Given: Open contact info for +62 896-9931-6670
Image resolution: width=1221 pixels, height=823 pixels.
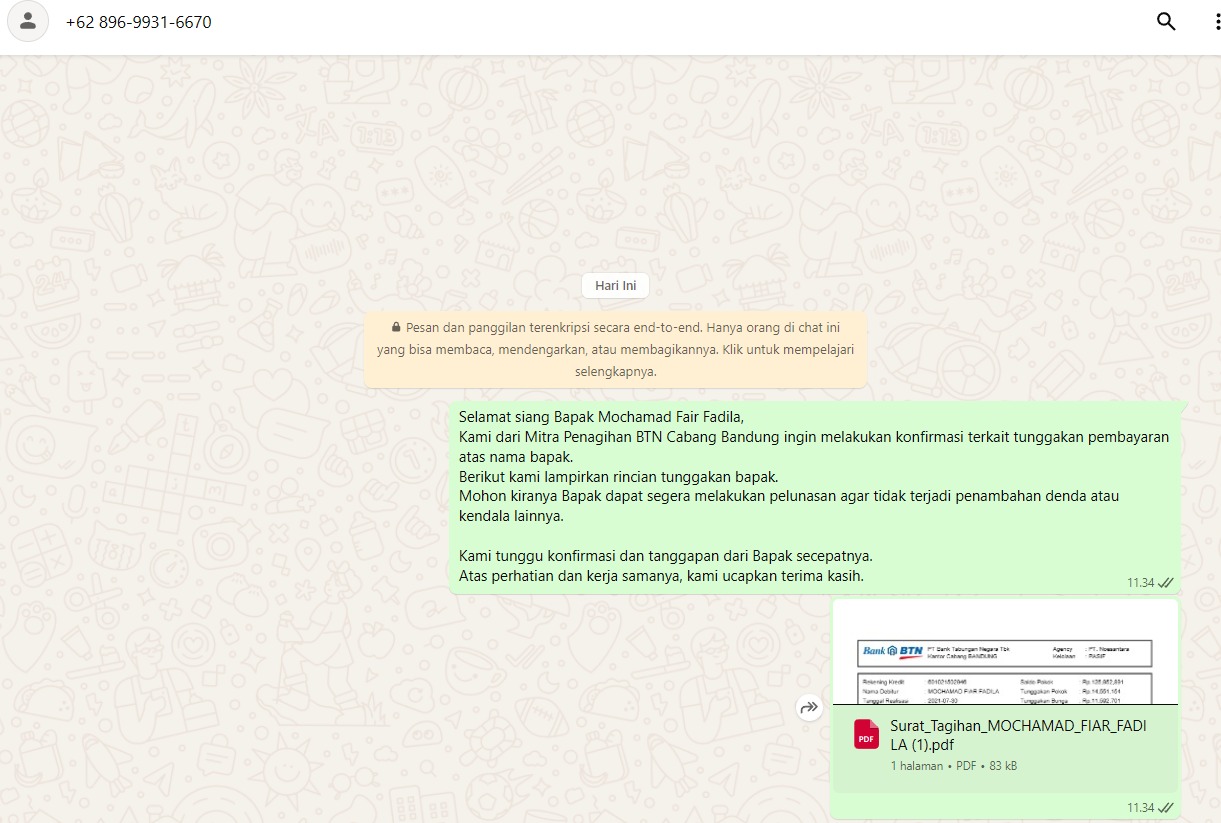Looking at the screenshot, I should (x=139, y=22).
